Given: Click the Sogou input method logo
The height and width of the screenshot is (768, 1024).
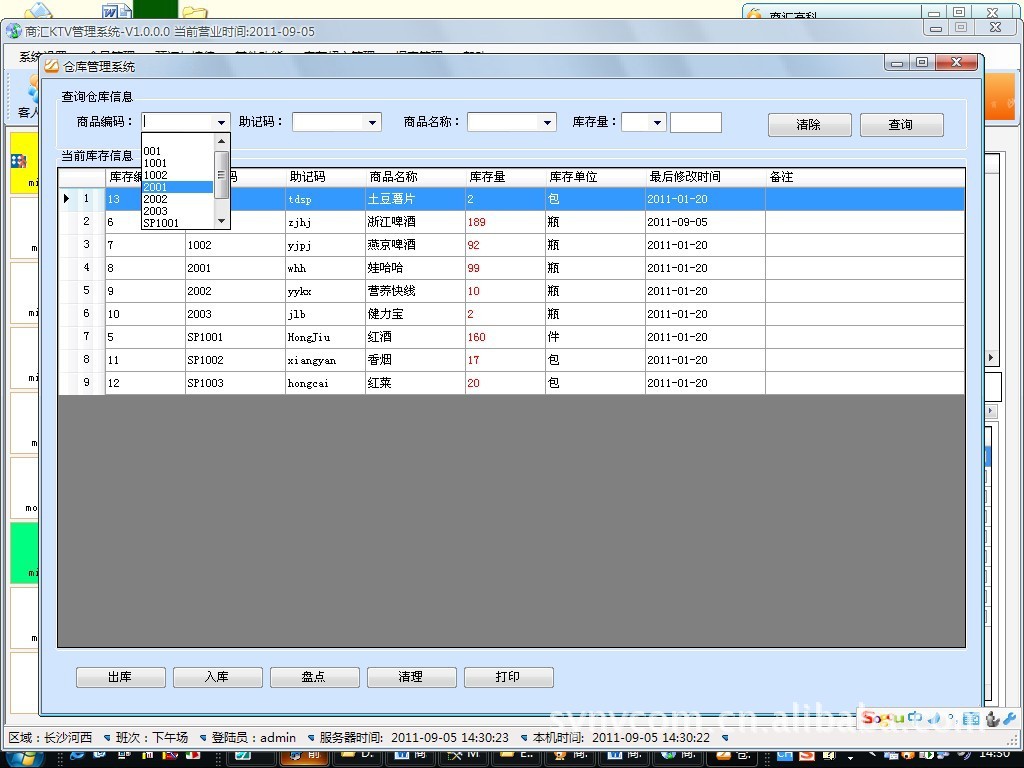Looking at the screenshot, I should 883,718.
